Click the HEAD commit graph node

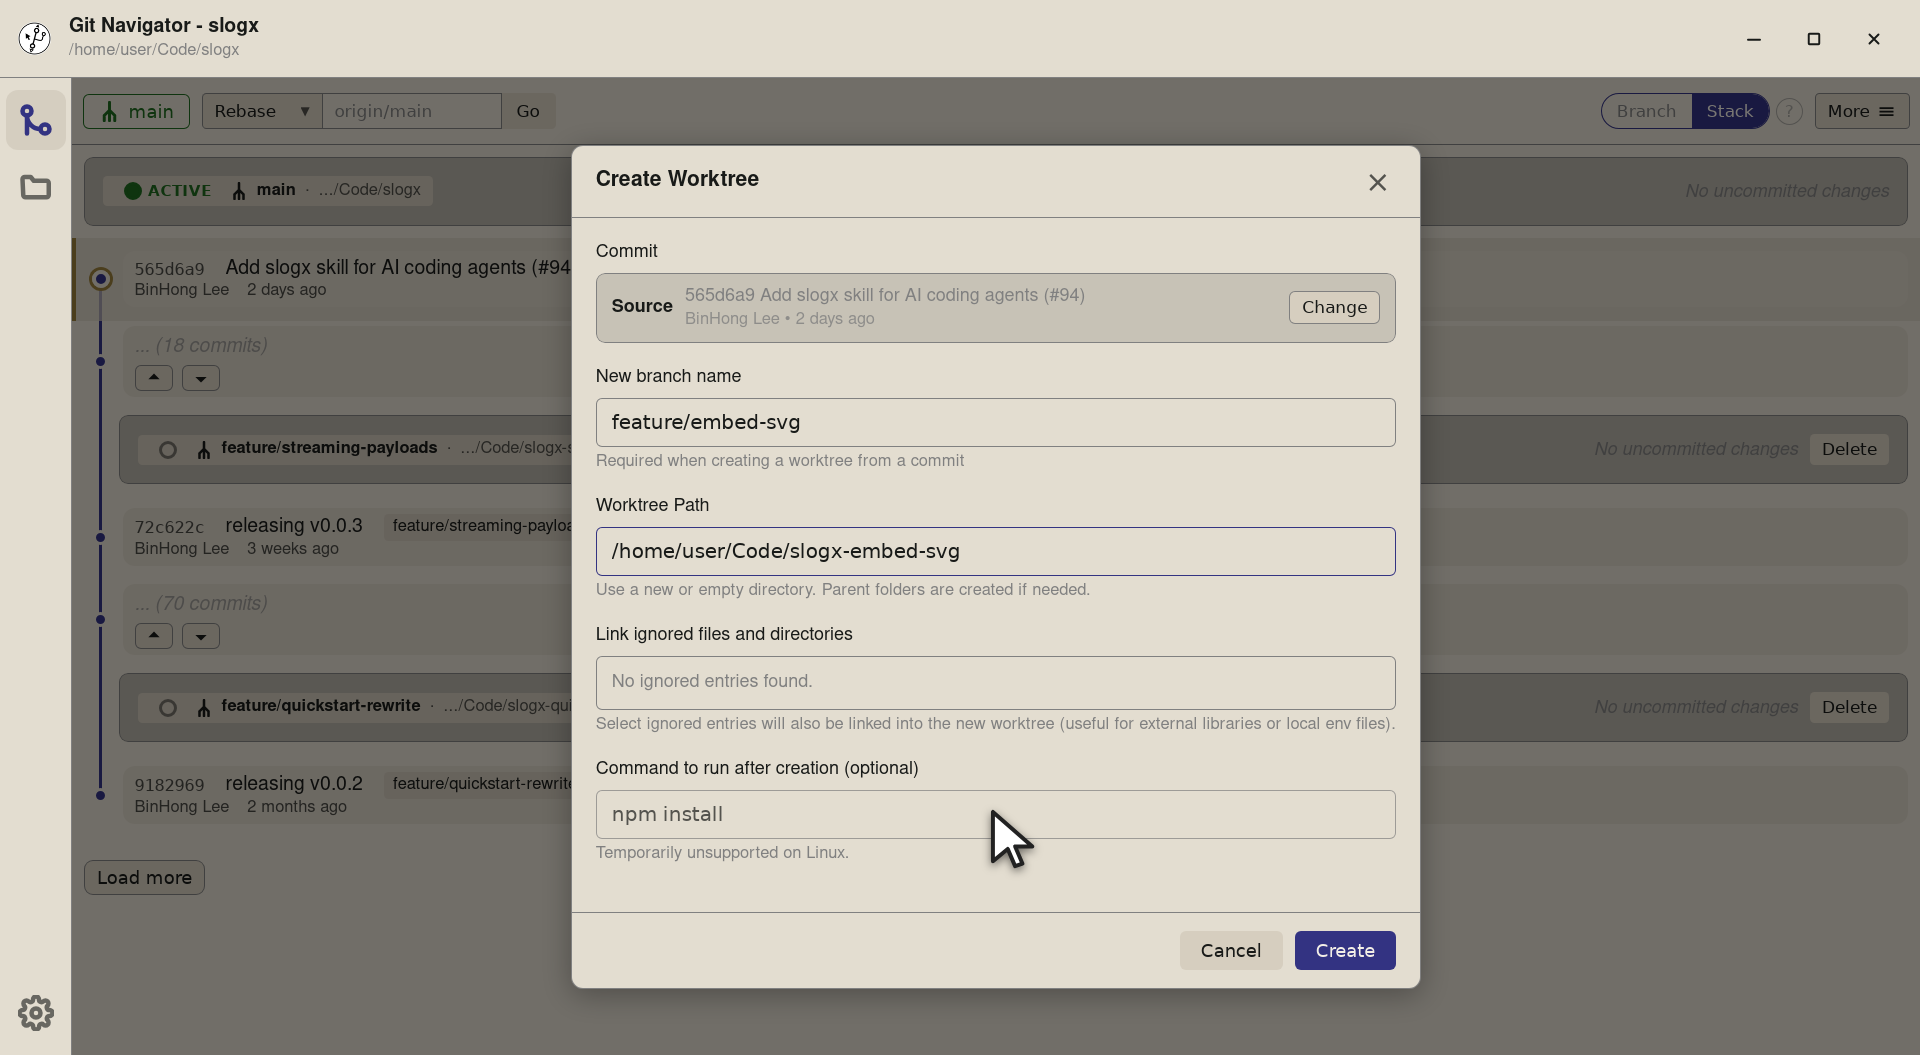click(101, 278)
